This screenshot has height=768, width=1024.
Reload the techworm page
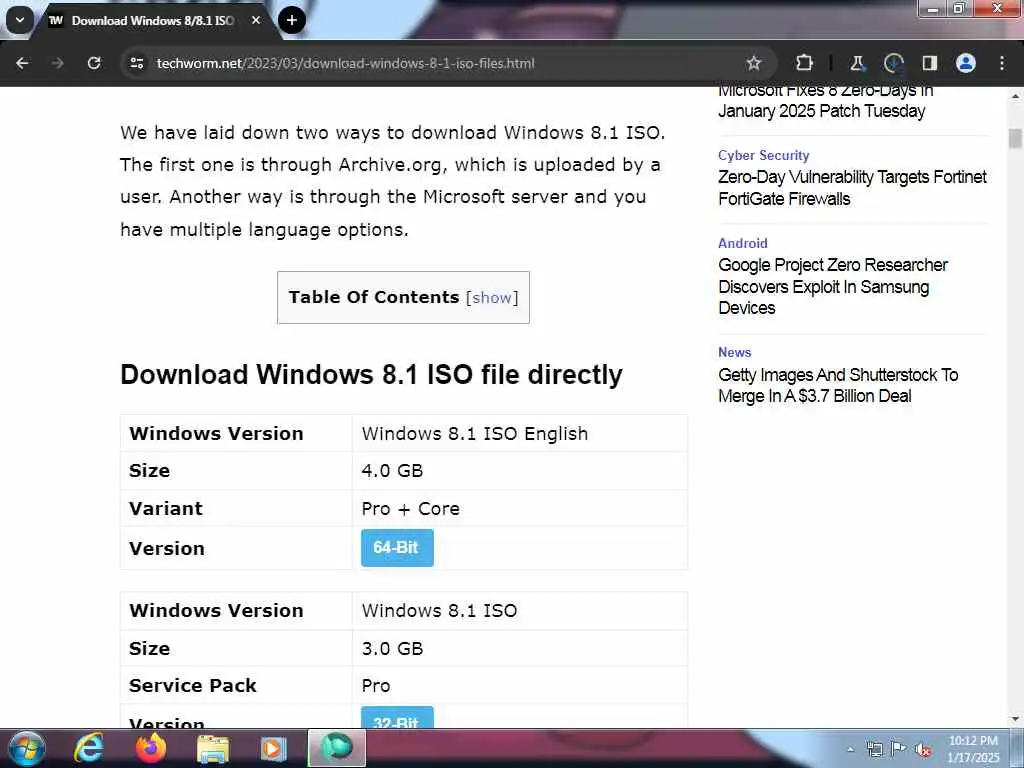[x=94, y=63]
